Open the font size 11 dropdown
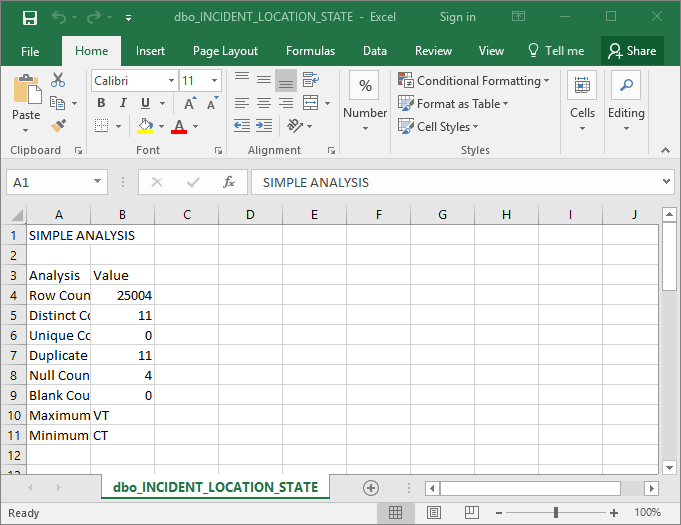This screenshot has width=681, height=525. click(214, 81)
